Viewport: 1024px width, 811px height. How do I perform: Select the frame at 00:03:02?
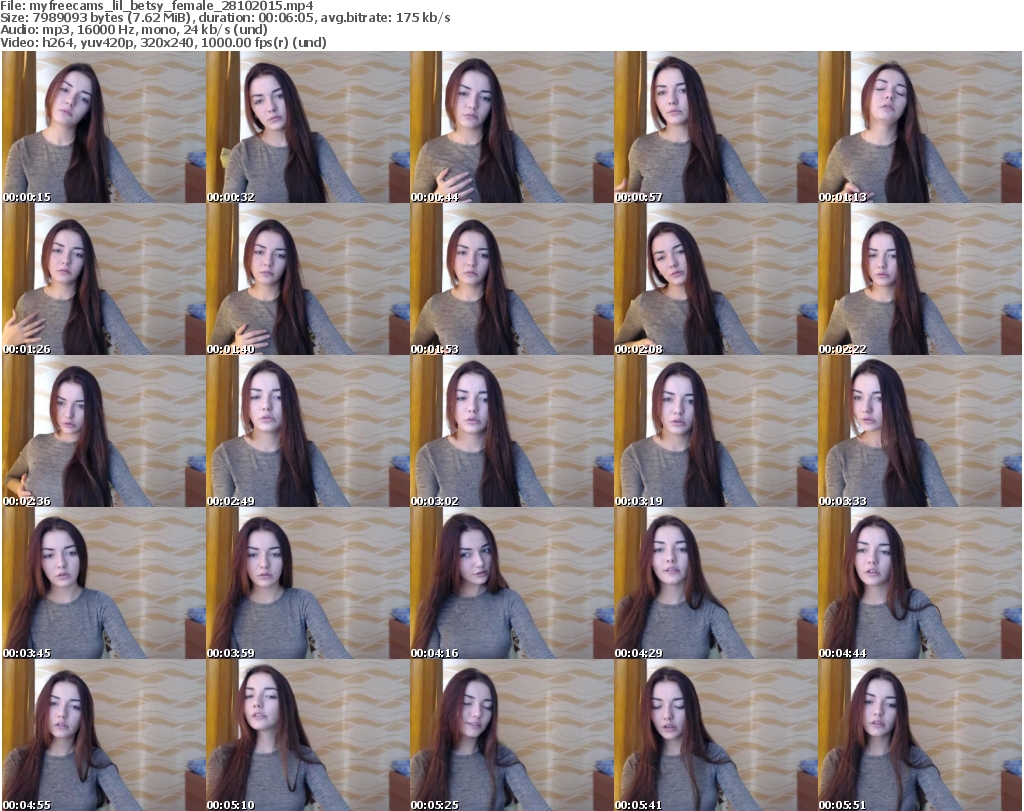(512, 431)
